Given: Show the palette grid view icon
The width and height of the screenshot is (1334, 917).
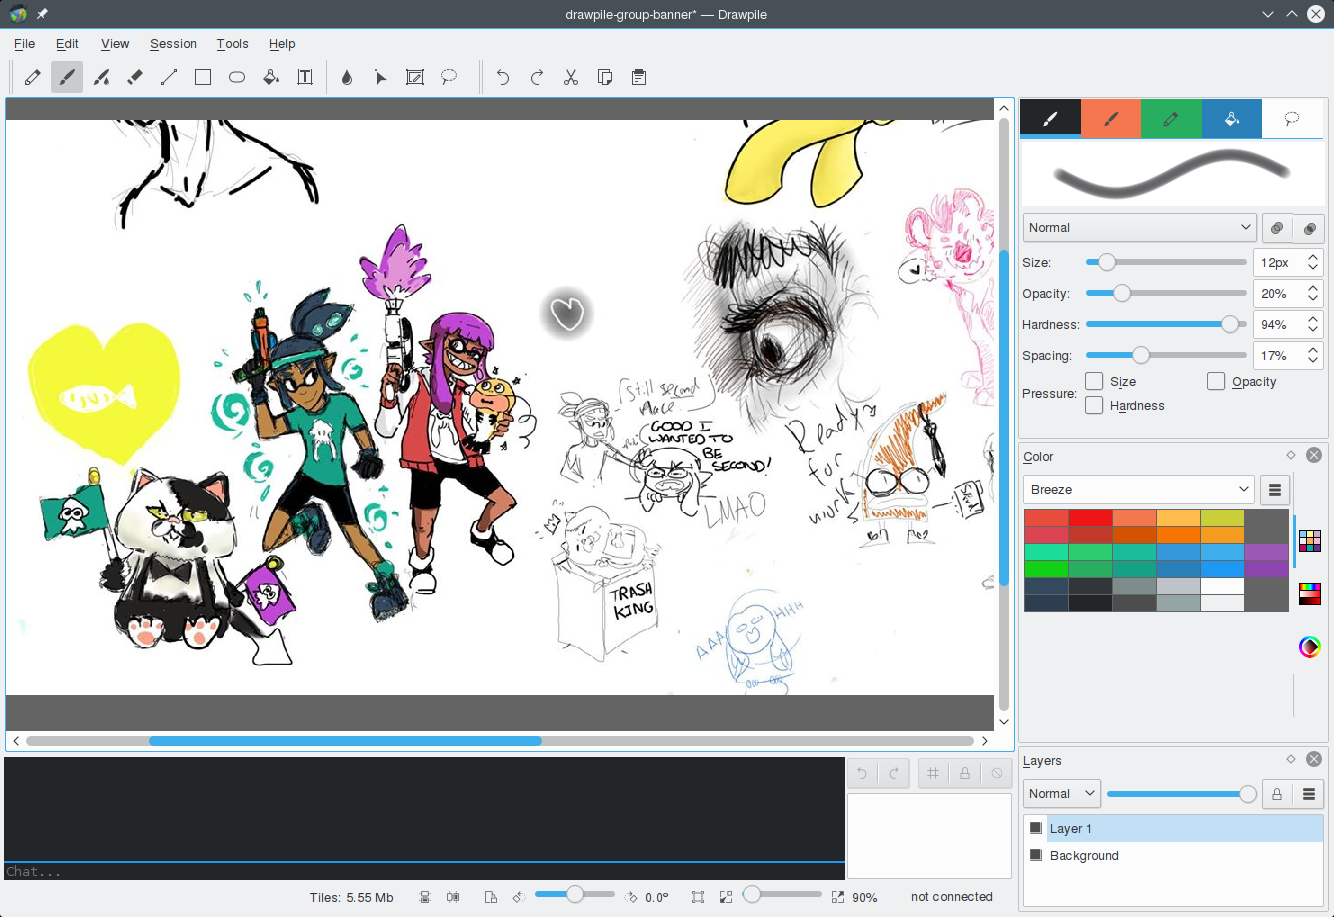Looking at the screenshot, I should pyautogui.click(x=1310, y=541).
